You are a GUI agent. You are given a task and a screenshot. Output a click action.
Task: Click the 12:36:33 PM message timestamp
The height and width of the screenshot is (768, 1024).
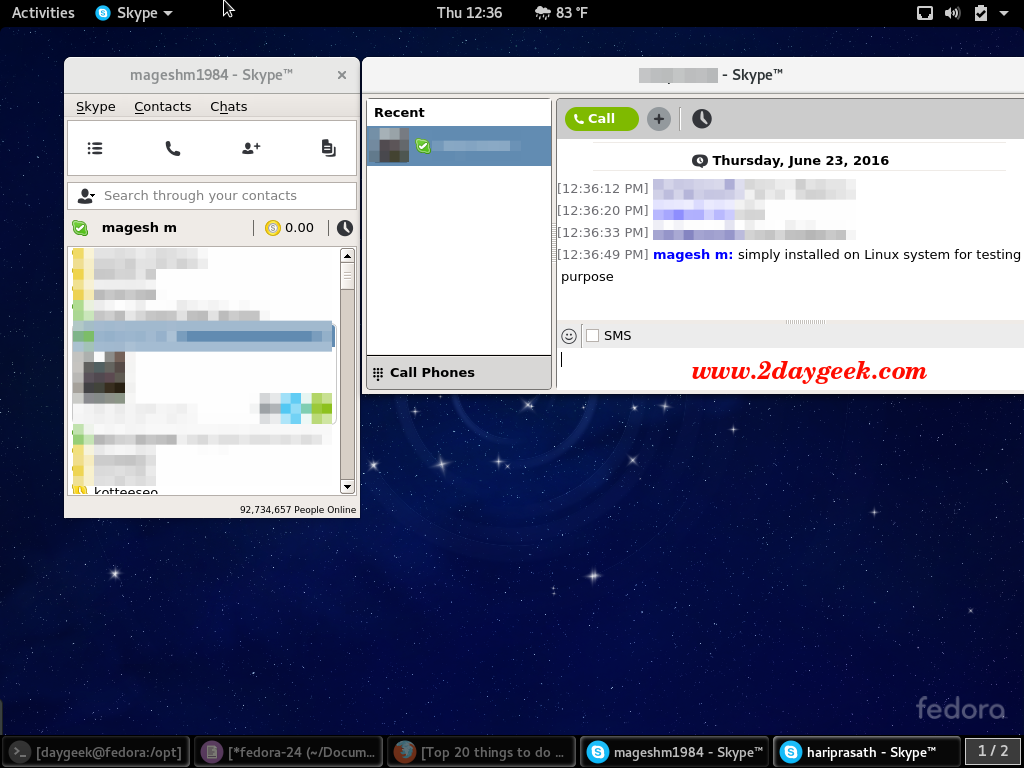click(x=603, y=232)
